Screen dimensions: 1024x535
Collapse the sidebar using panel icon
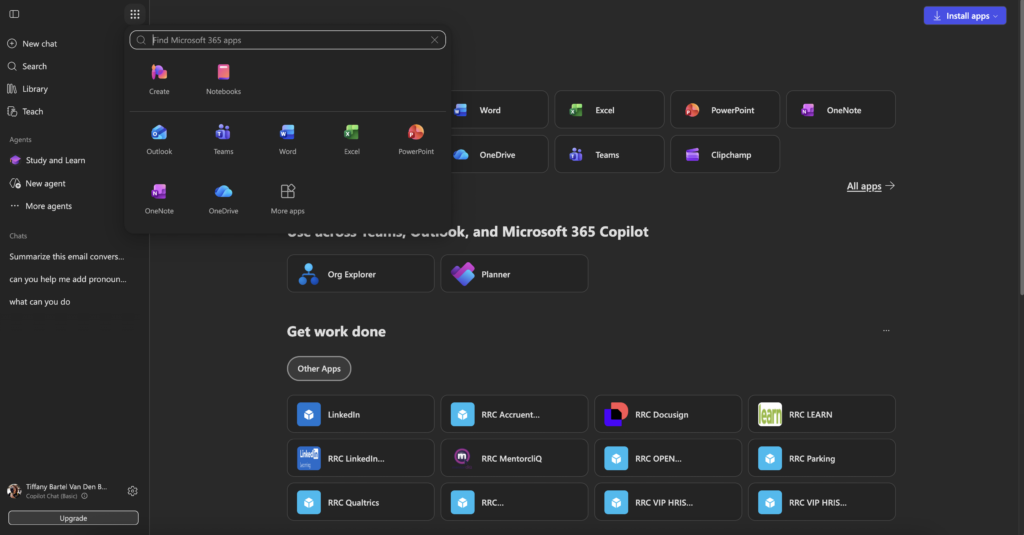[x=14, y=14]
